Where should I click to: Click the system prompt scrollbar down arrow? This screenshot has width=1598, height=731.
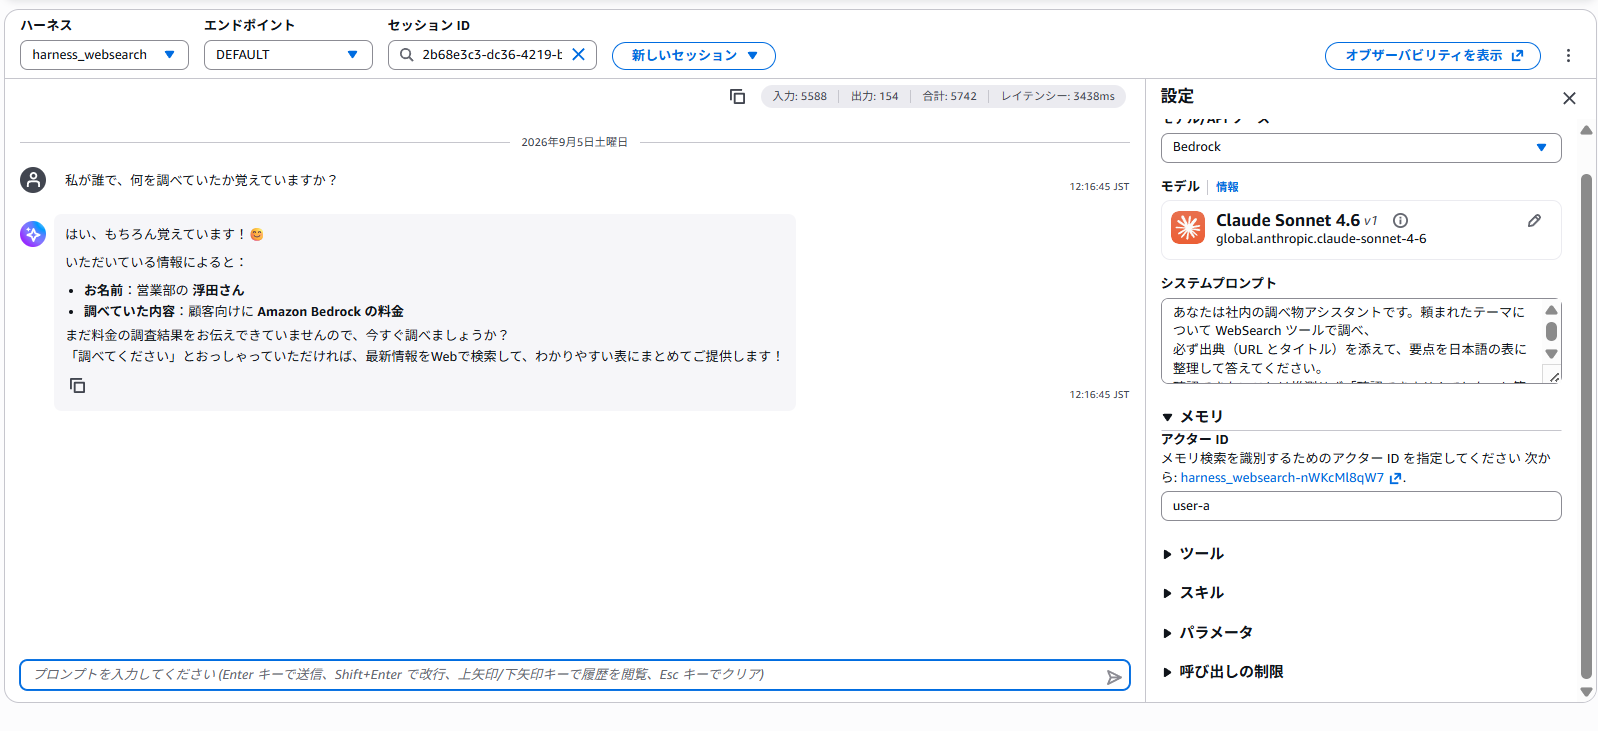pyautogui.click(x=1551, y=354)
